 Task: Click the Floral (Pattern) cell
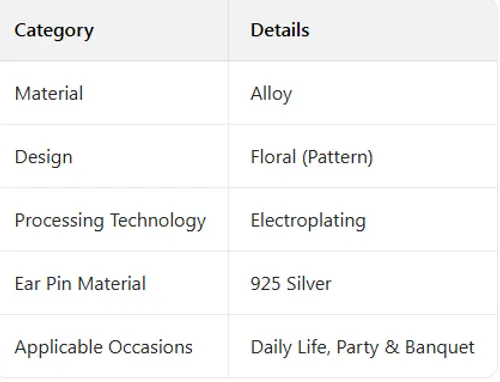click(x=312, y=157)
